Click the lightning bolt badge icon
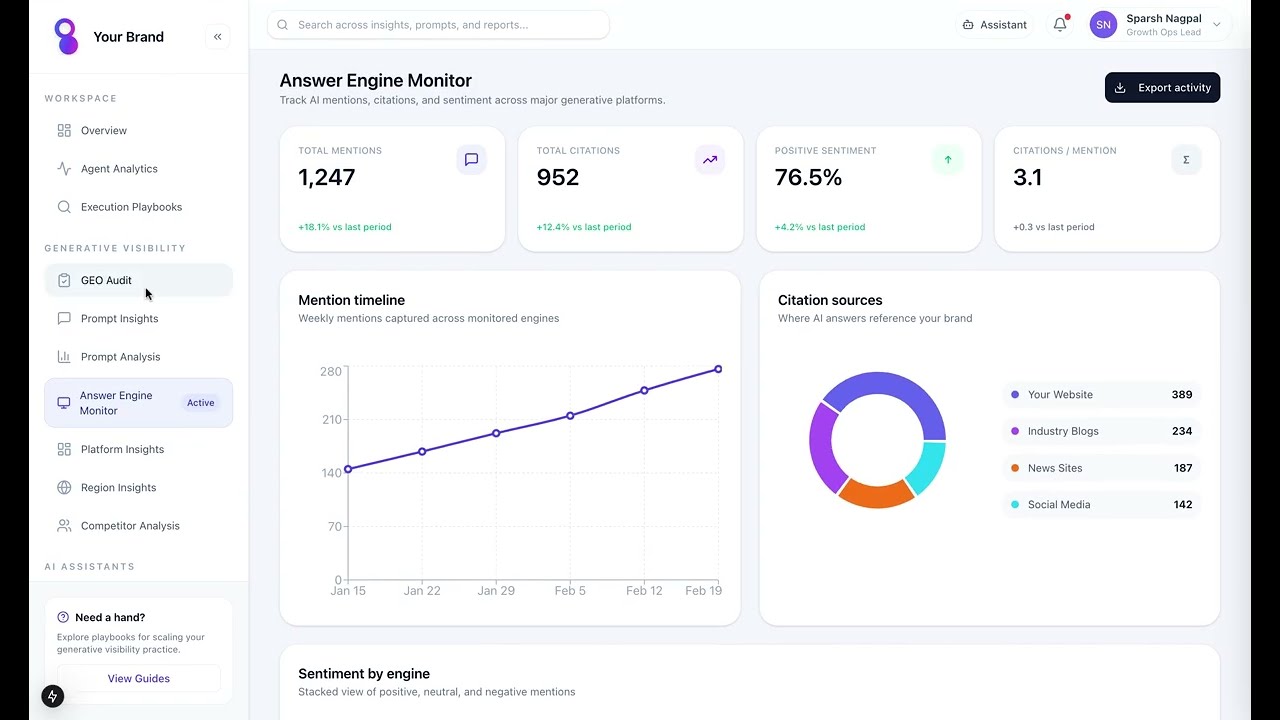The width and height of the screenshot is (1280, 720). click(53, 696)
